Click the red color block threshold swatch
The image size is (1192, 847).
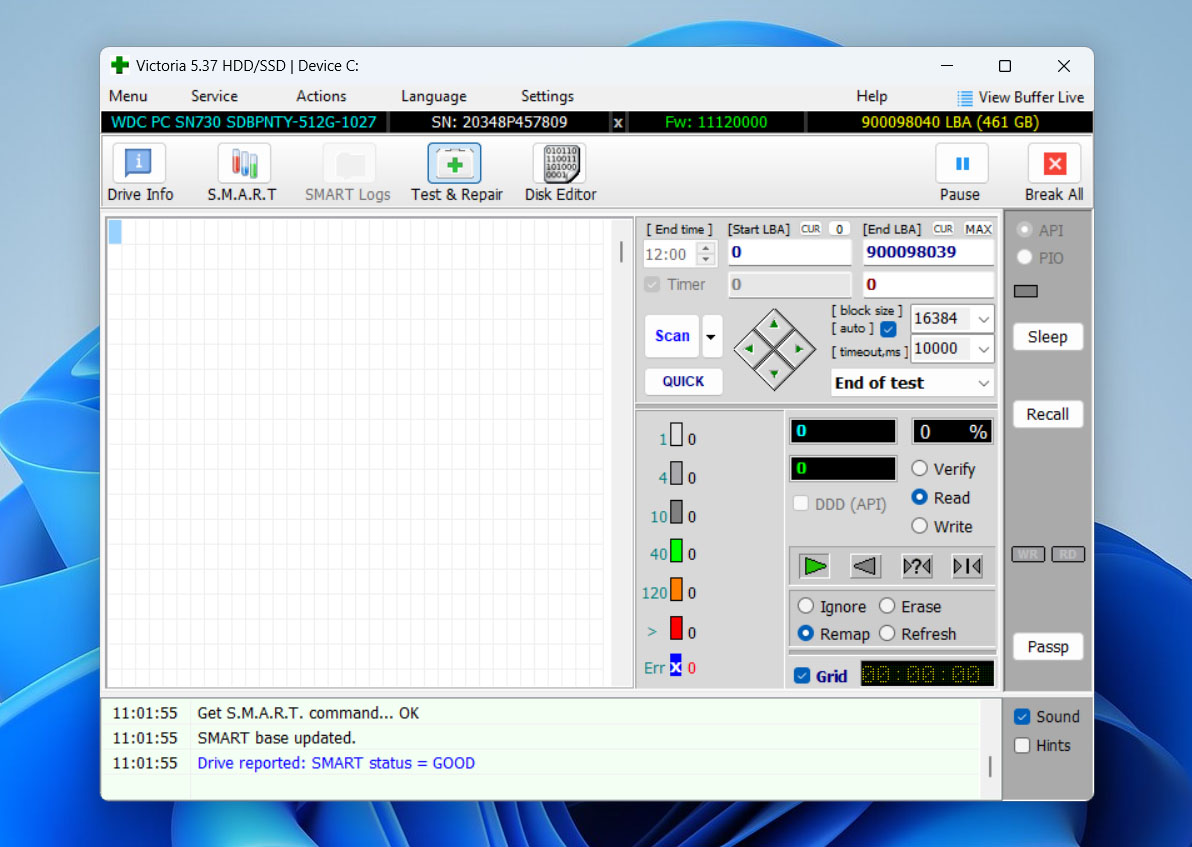click(x=676, y=628)
